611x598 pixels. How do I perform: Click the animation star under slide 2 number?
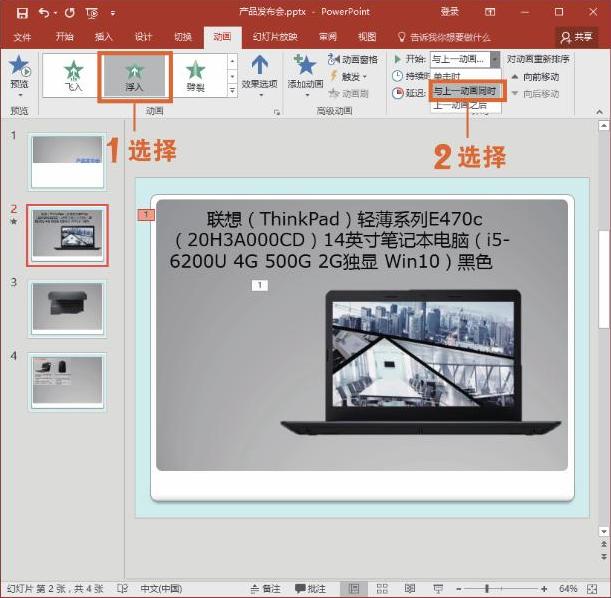tap(14, 221)
